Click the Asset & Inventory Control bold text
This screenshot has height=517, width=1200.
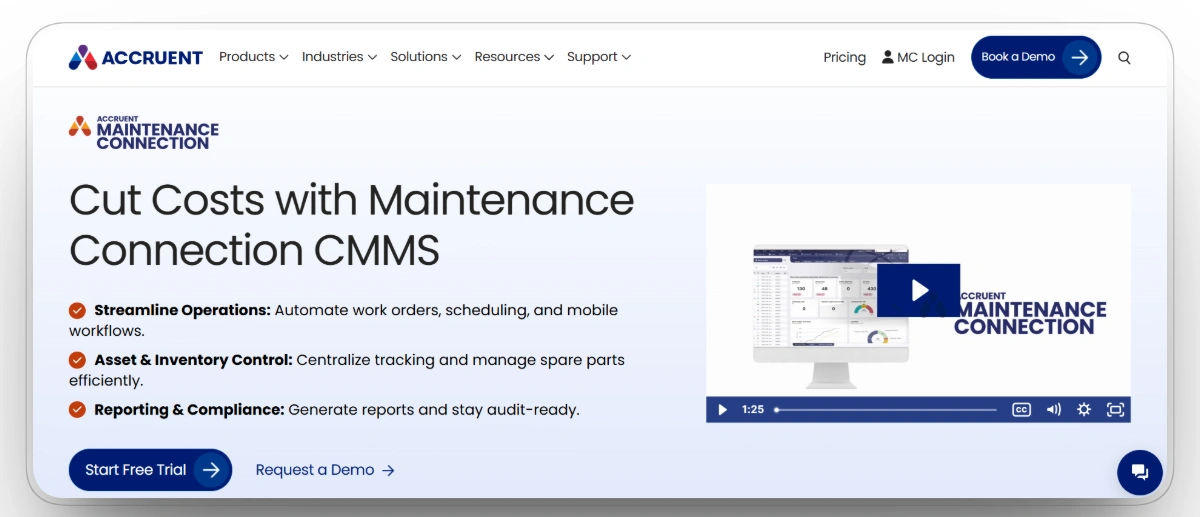(x=193, y=360)
